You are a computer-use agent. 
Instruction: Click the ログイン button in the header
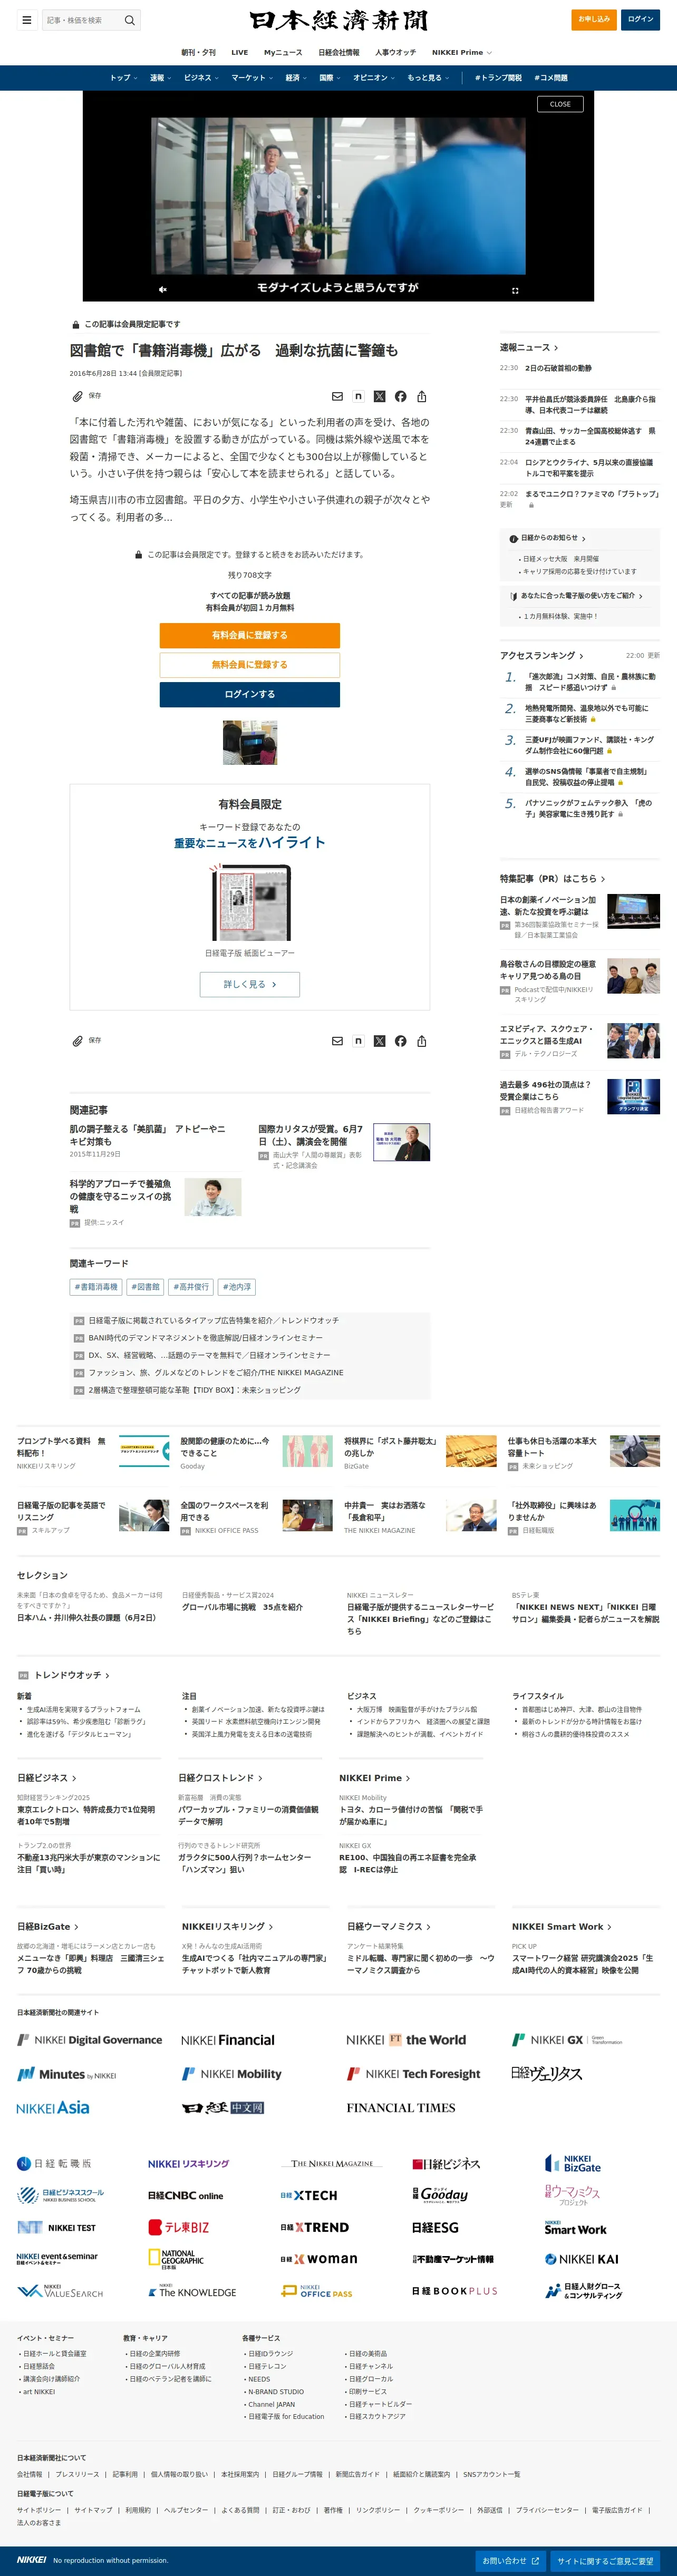pyautogui.click(x=640, y=19)
